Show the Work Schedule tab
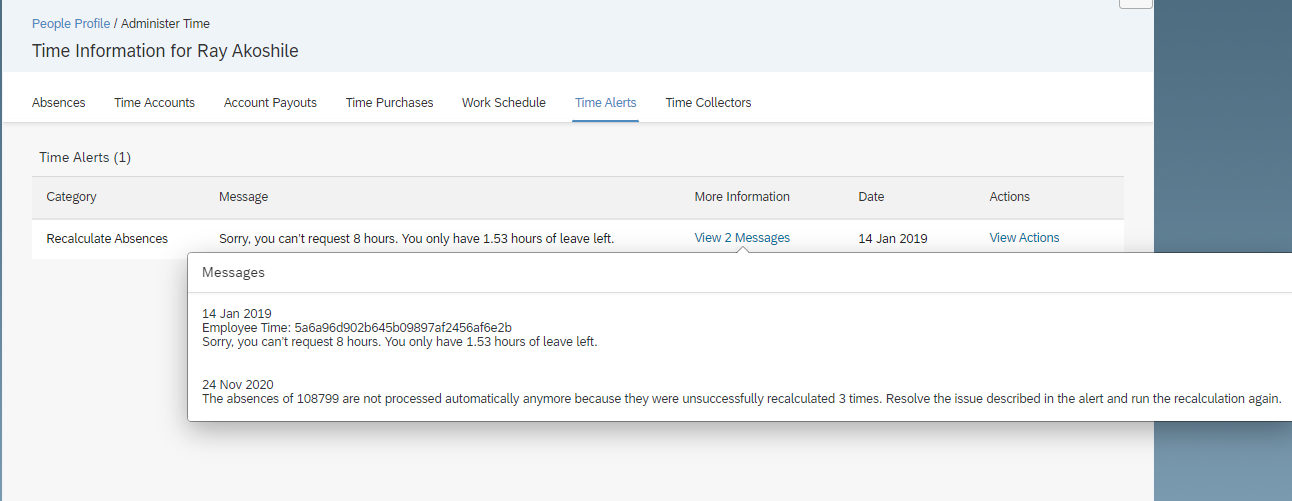1292x501 pixels. click(x=504, y=102)
